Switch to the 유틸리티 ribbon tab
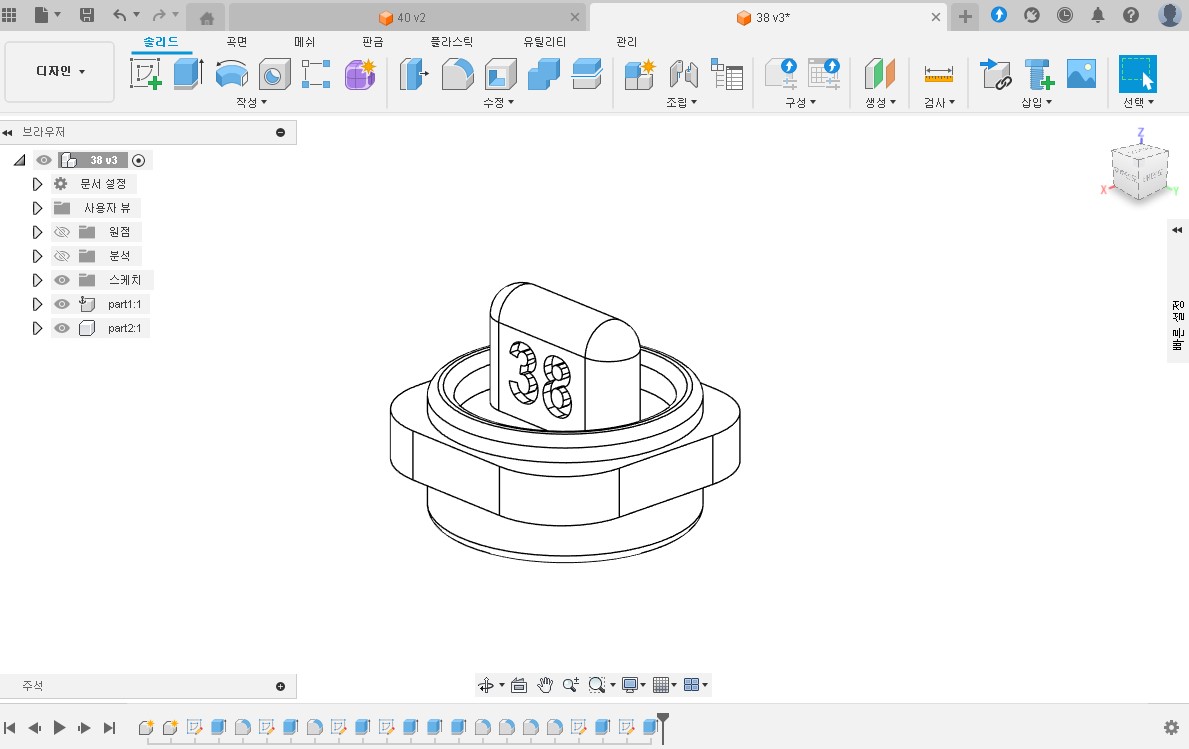 click(544, 42)
